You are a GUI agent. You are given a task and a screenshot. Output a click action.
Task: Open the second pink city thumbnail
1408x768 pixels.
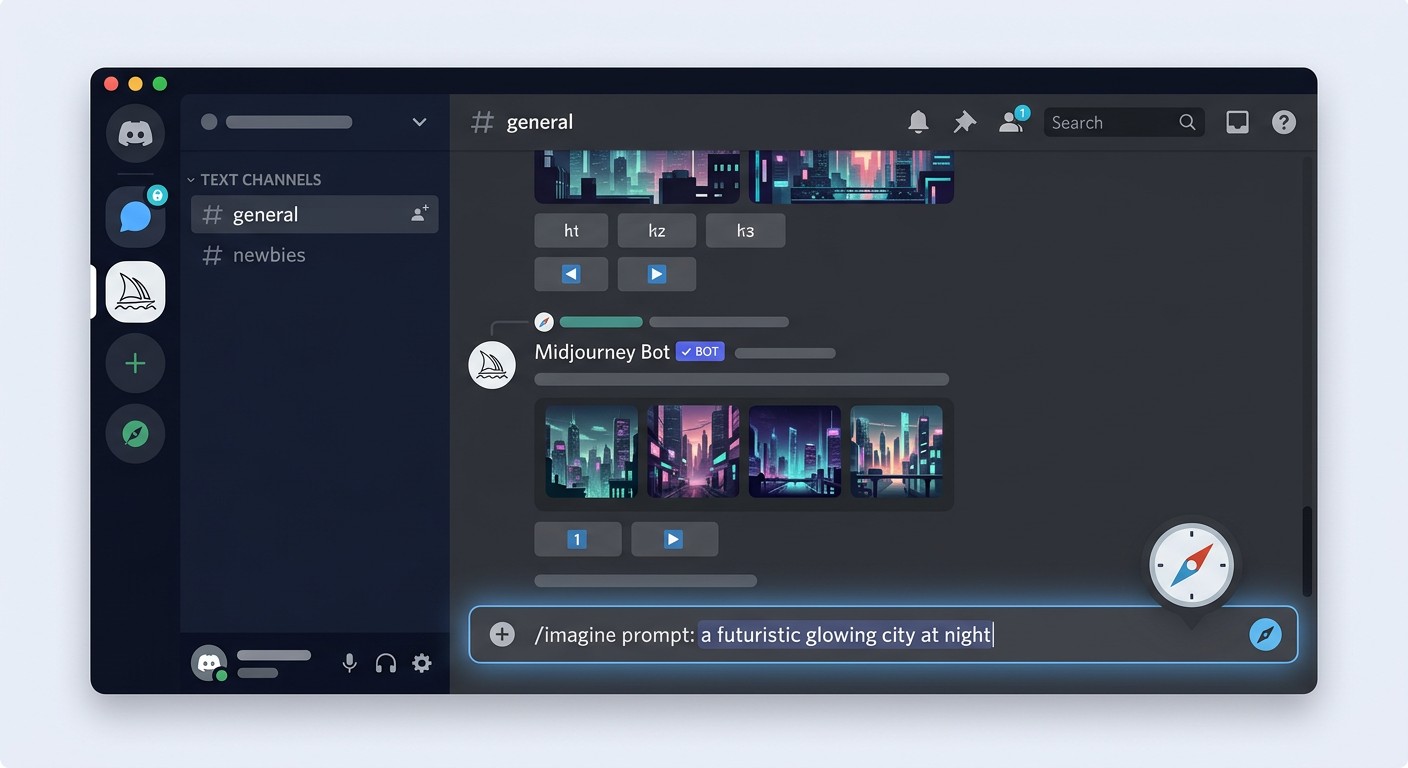(693, 451)
